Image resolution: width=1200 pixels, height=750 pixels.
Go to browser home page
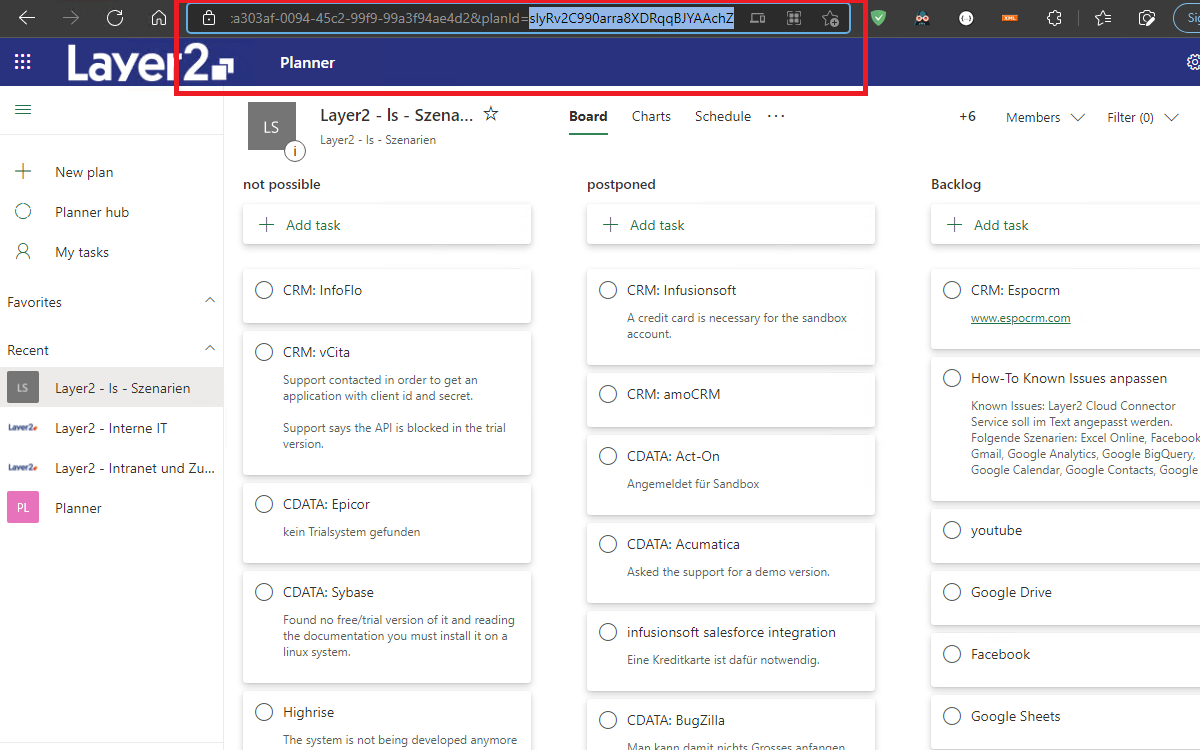click(x=159, y=18)
